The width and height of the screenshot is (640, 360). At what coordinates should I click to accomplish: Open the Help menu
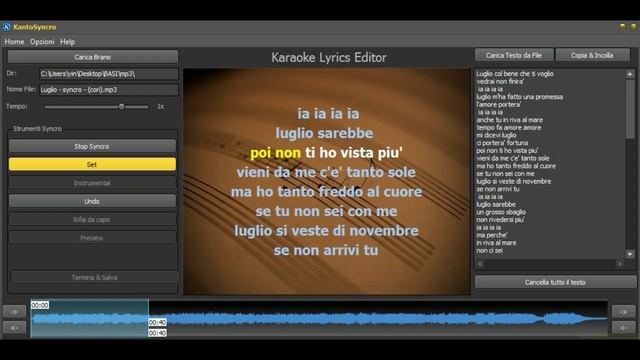coord(67,42)
